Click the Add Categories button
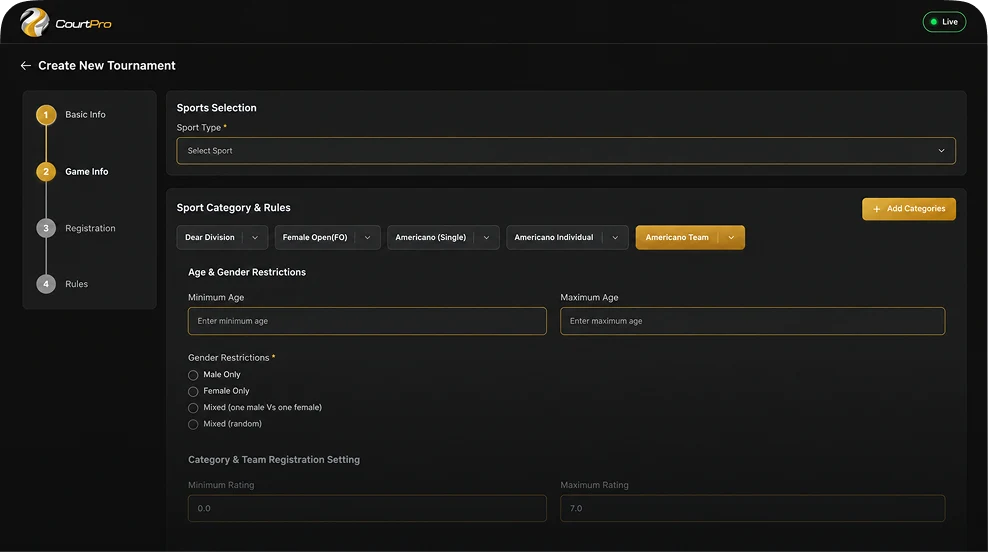 (x=909, y=209)
